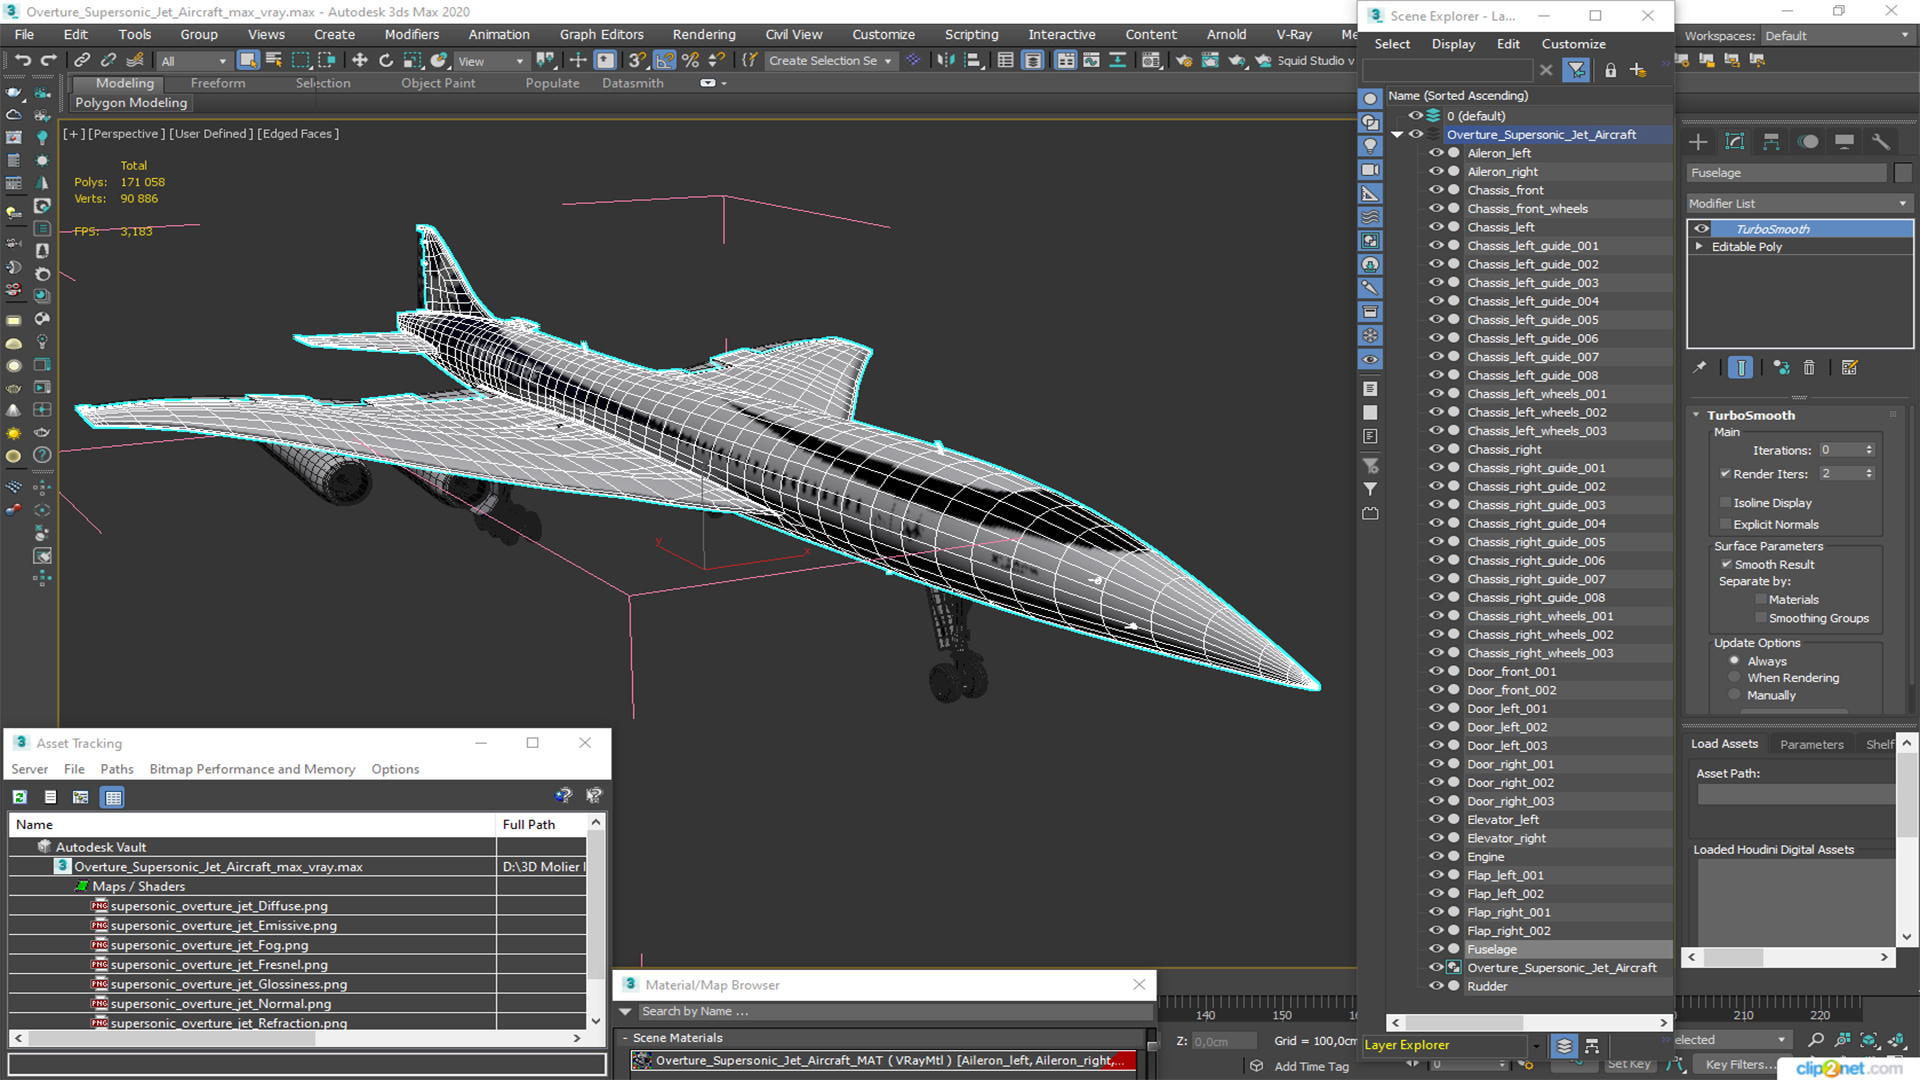This screenshot has height=1080, width=1920.
Task: Open Asset Tracking Paths menu
Action: [116, 769]
